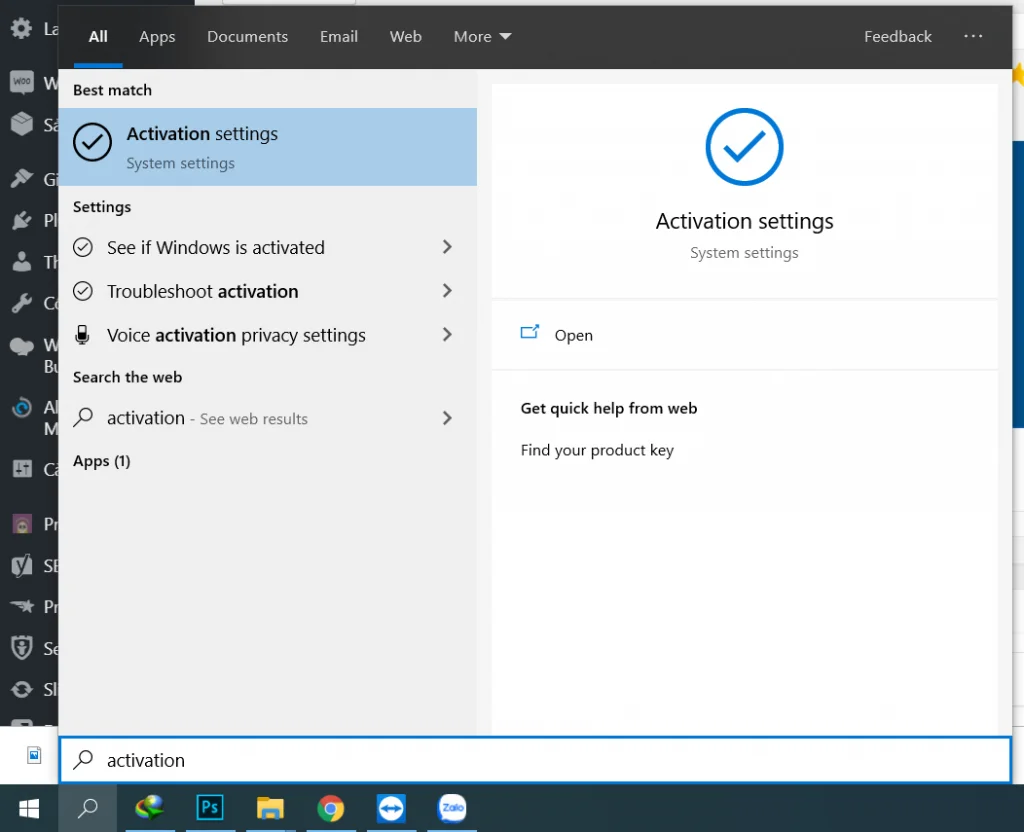Open Zalo app in taskbar
This screenshot has width=1024, height=832.
(452, 808)
